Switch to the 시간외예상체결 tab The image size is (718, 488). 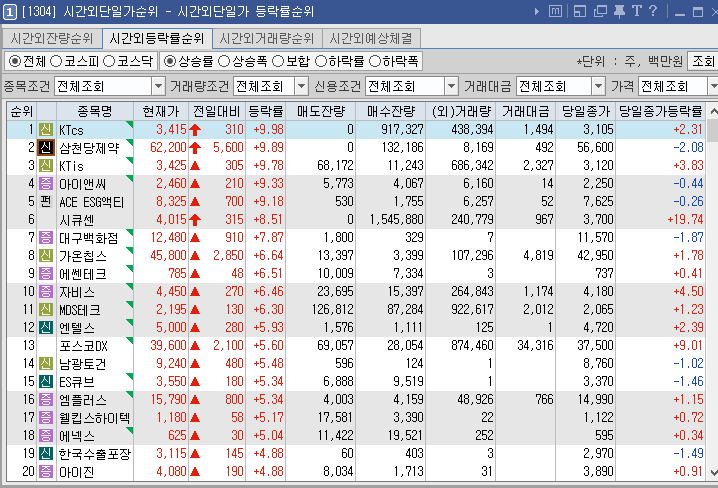point(371,38)
